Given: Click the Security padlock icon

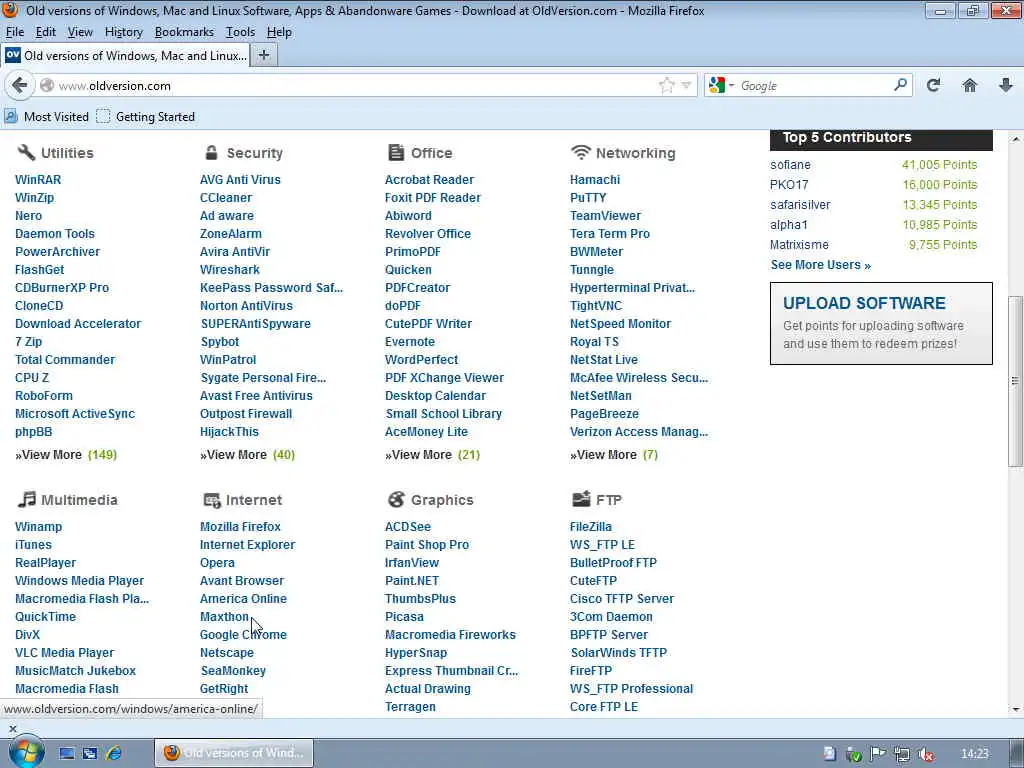Looking at the screenshot, I should point(211,152).
